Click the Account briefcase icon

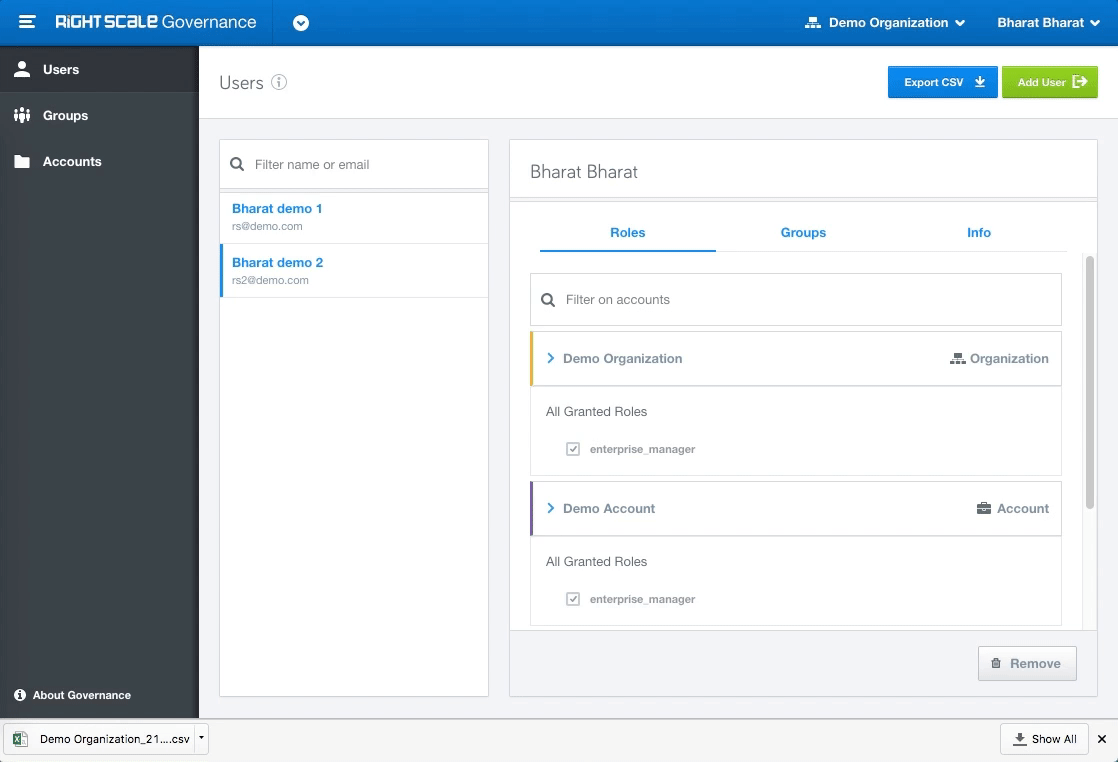(983, 508)
